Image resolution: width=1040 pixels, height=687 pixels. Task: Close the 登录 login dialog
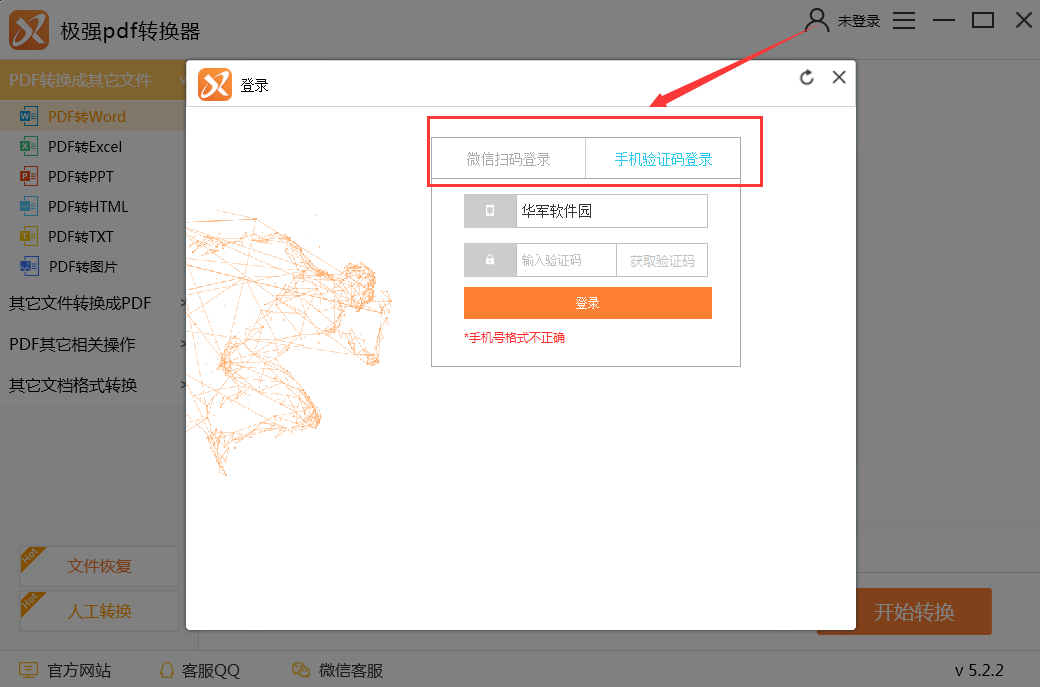click(x=839, y=77)
